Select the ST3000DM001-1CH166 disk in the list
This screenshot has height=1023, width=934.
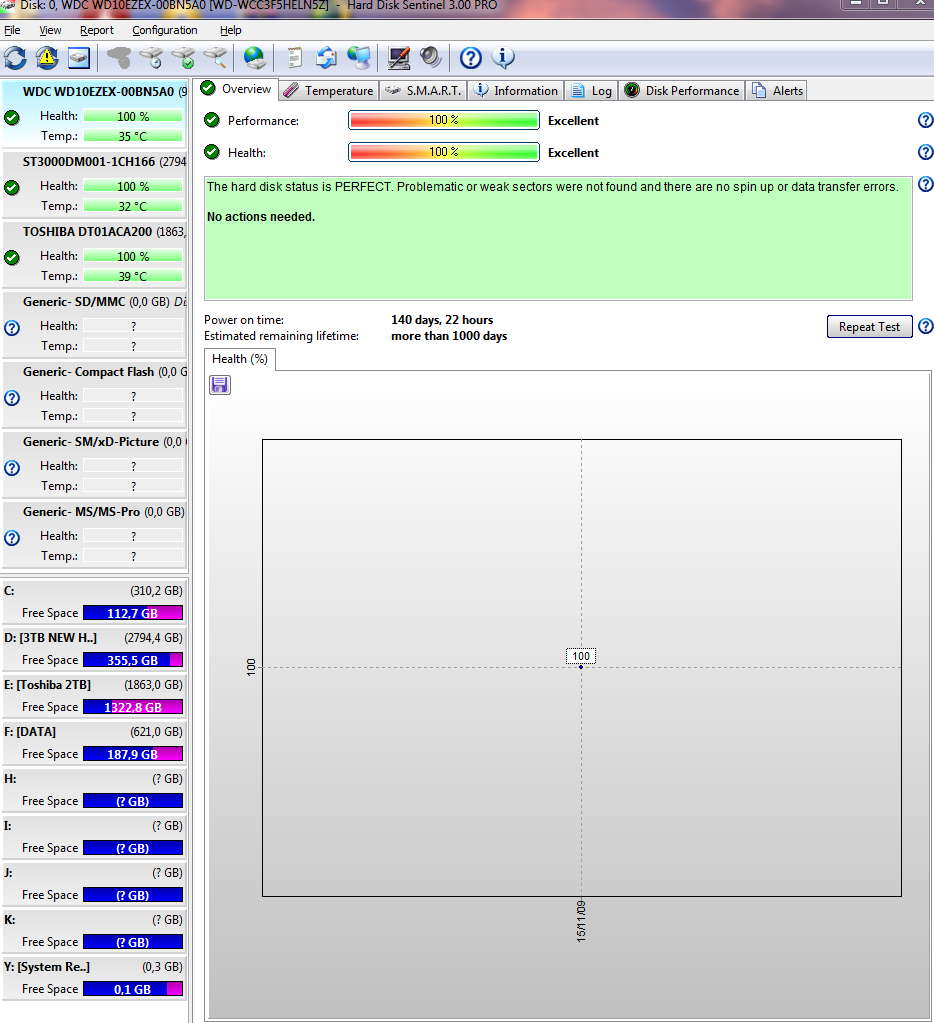(x=94, y=161)
